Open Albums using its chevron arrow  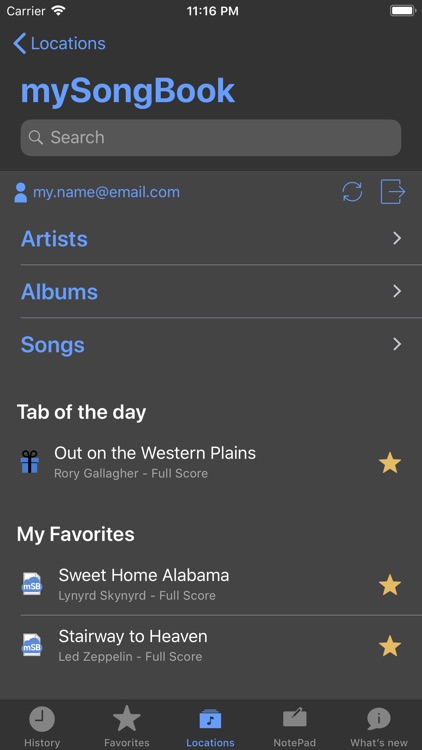click(x=397, y=291)
